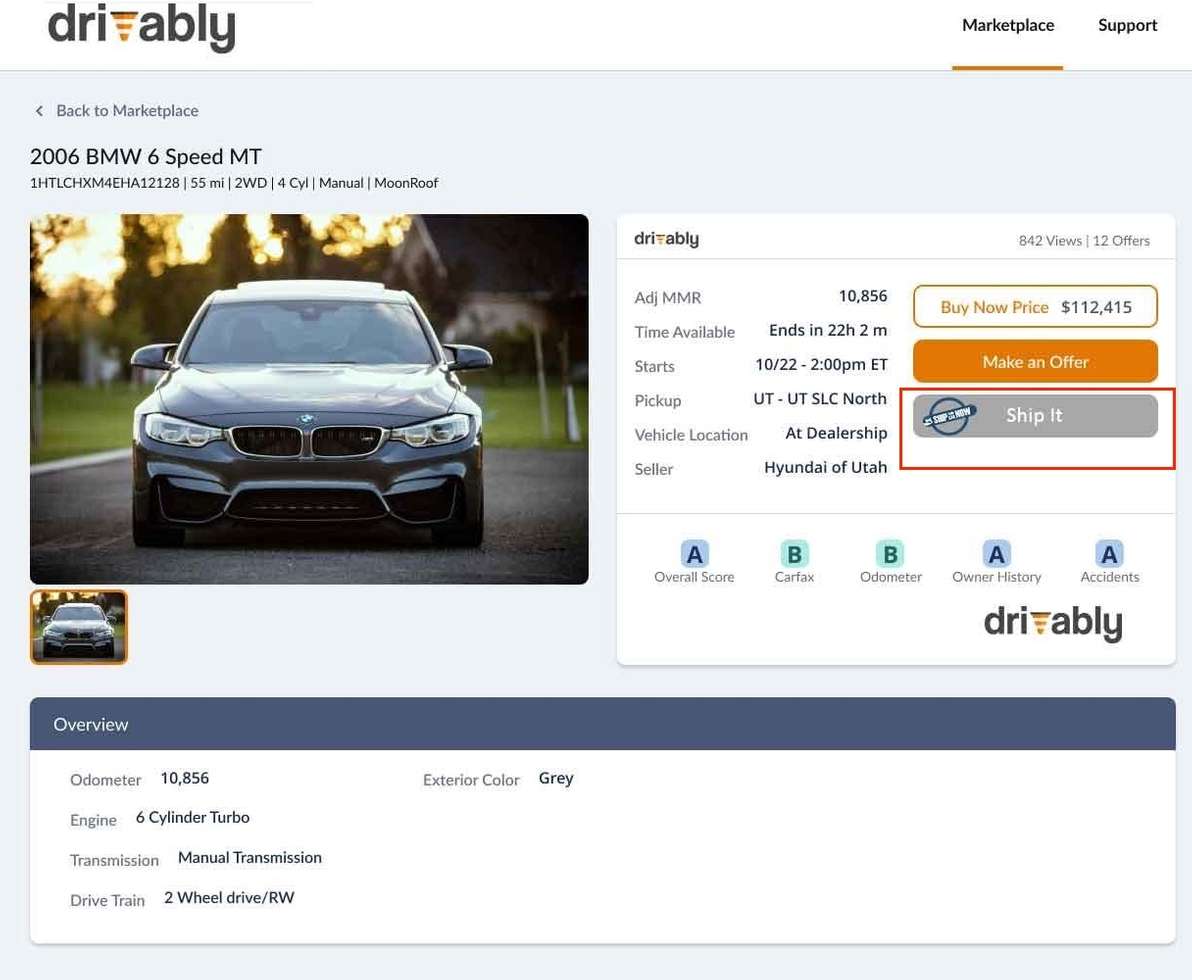Click the Adj MMR value '10,856'
Image resolution: width=1192 pixels, height=980 pixels.
click(x=863, y=296)
